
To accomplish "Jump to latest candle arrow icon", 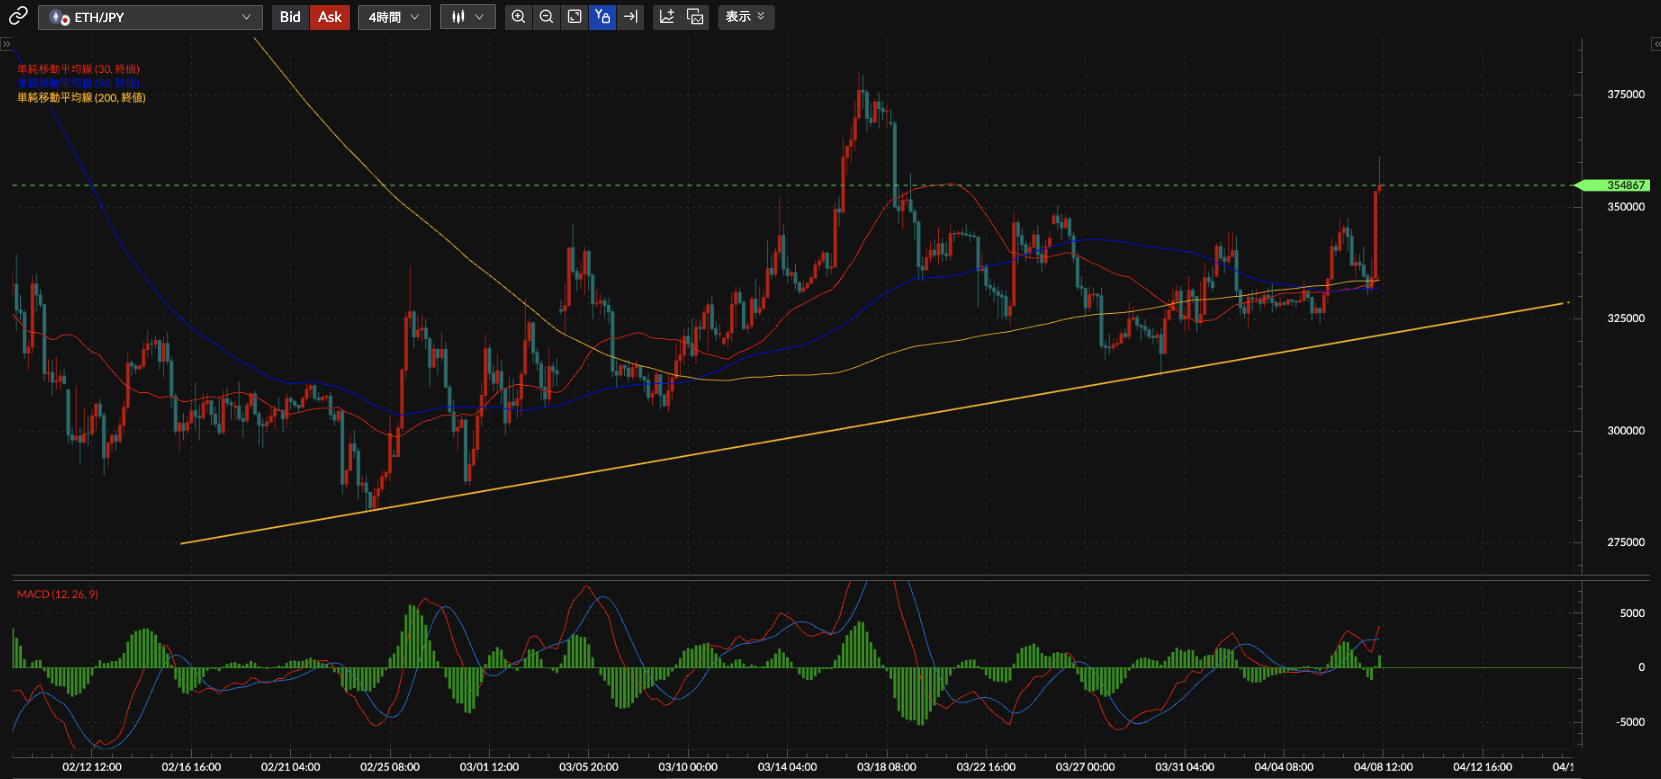I will tap(630, 17).
